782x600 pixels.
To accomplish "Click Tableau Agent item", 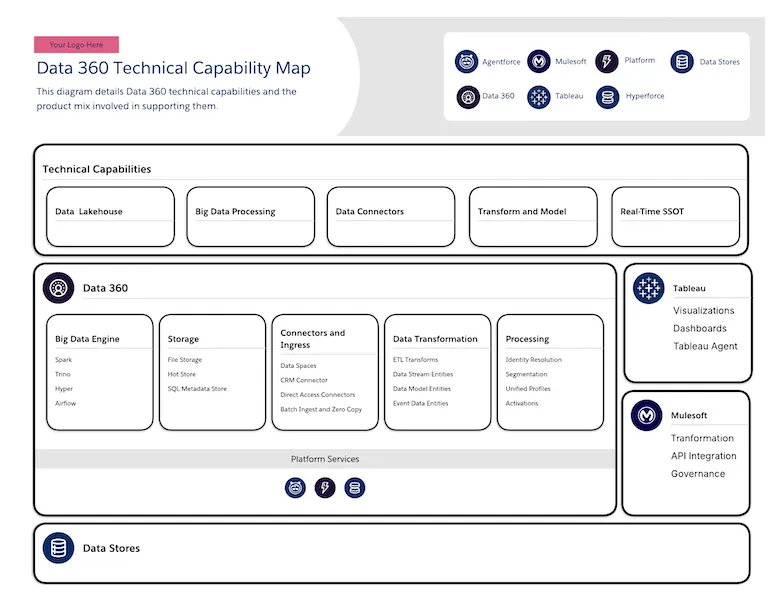I will click(705, 346).
